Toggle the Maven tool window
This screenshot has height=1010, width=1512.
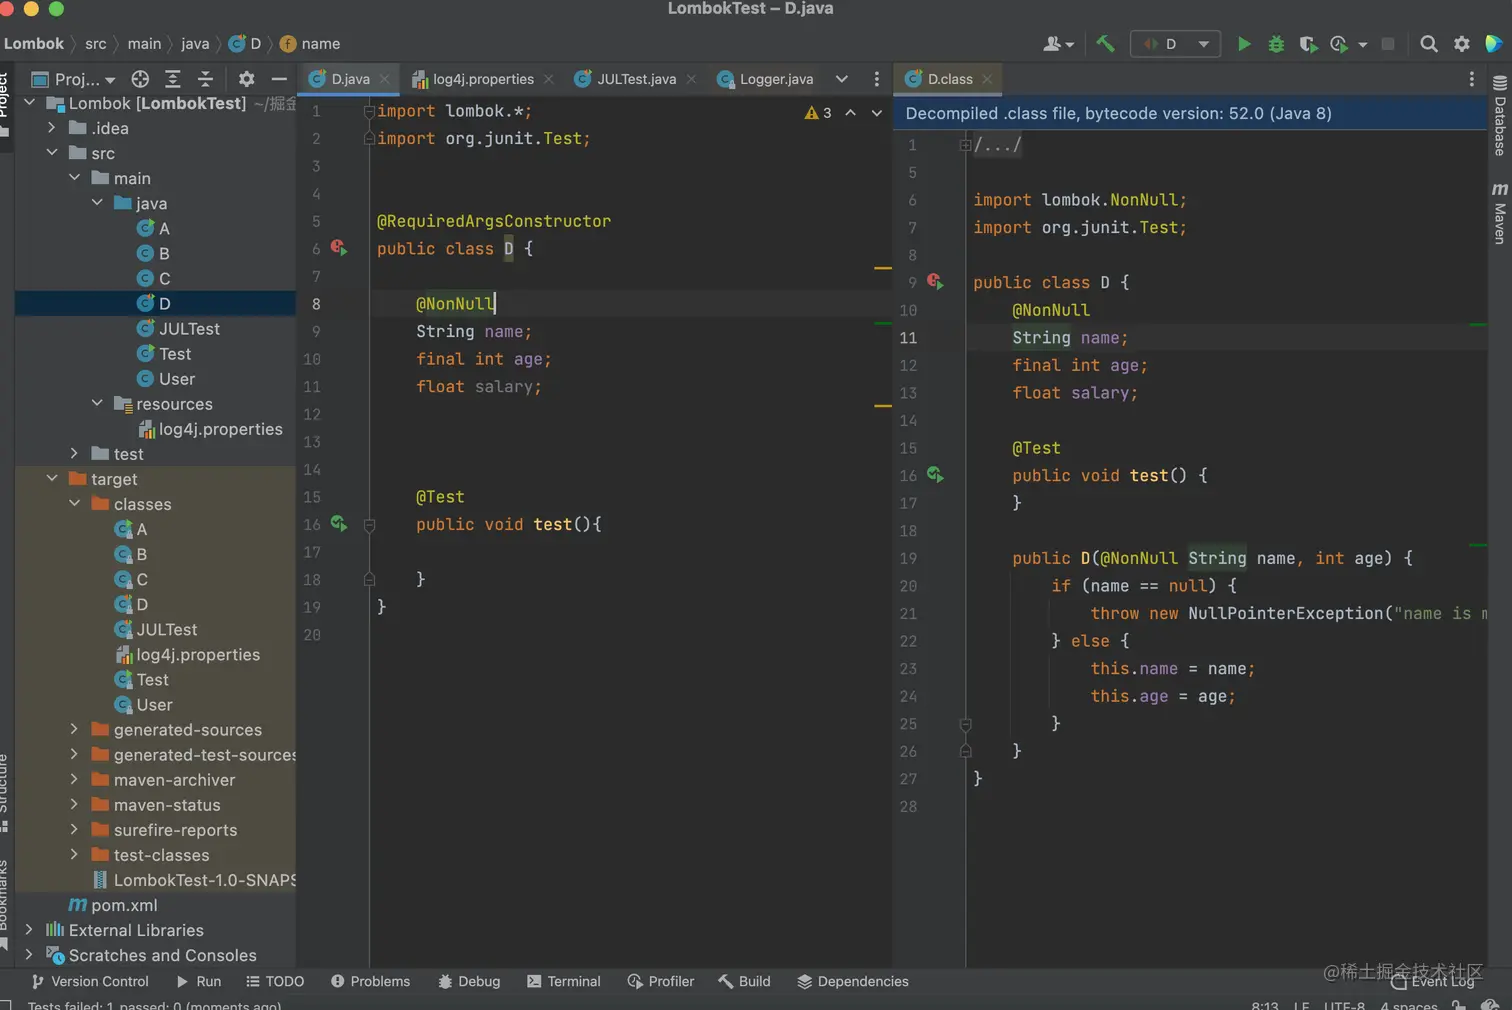pos(1499,213)
